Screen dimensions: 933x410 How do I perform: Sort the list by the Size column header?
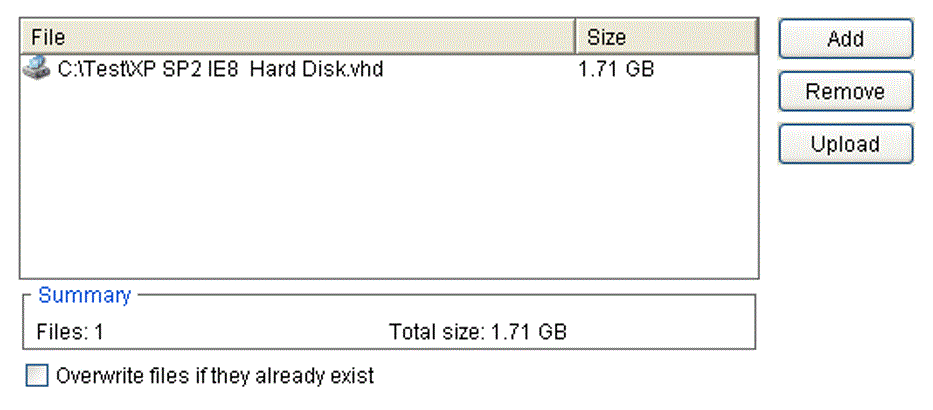coord(665,38)
